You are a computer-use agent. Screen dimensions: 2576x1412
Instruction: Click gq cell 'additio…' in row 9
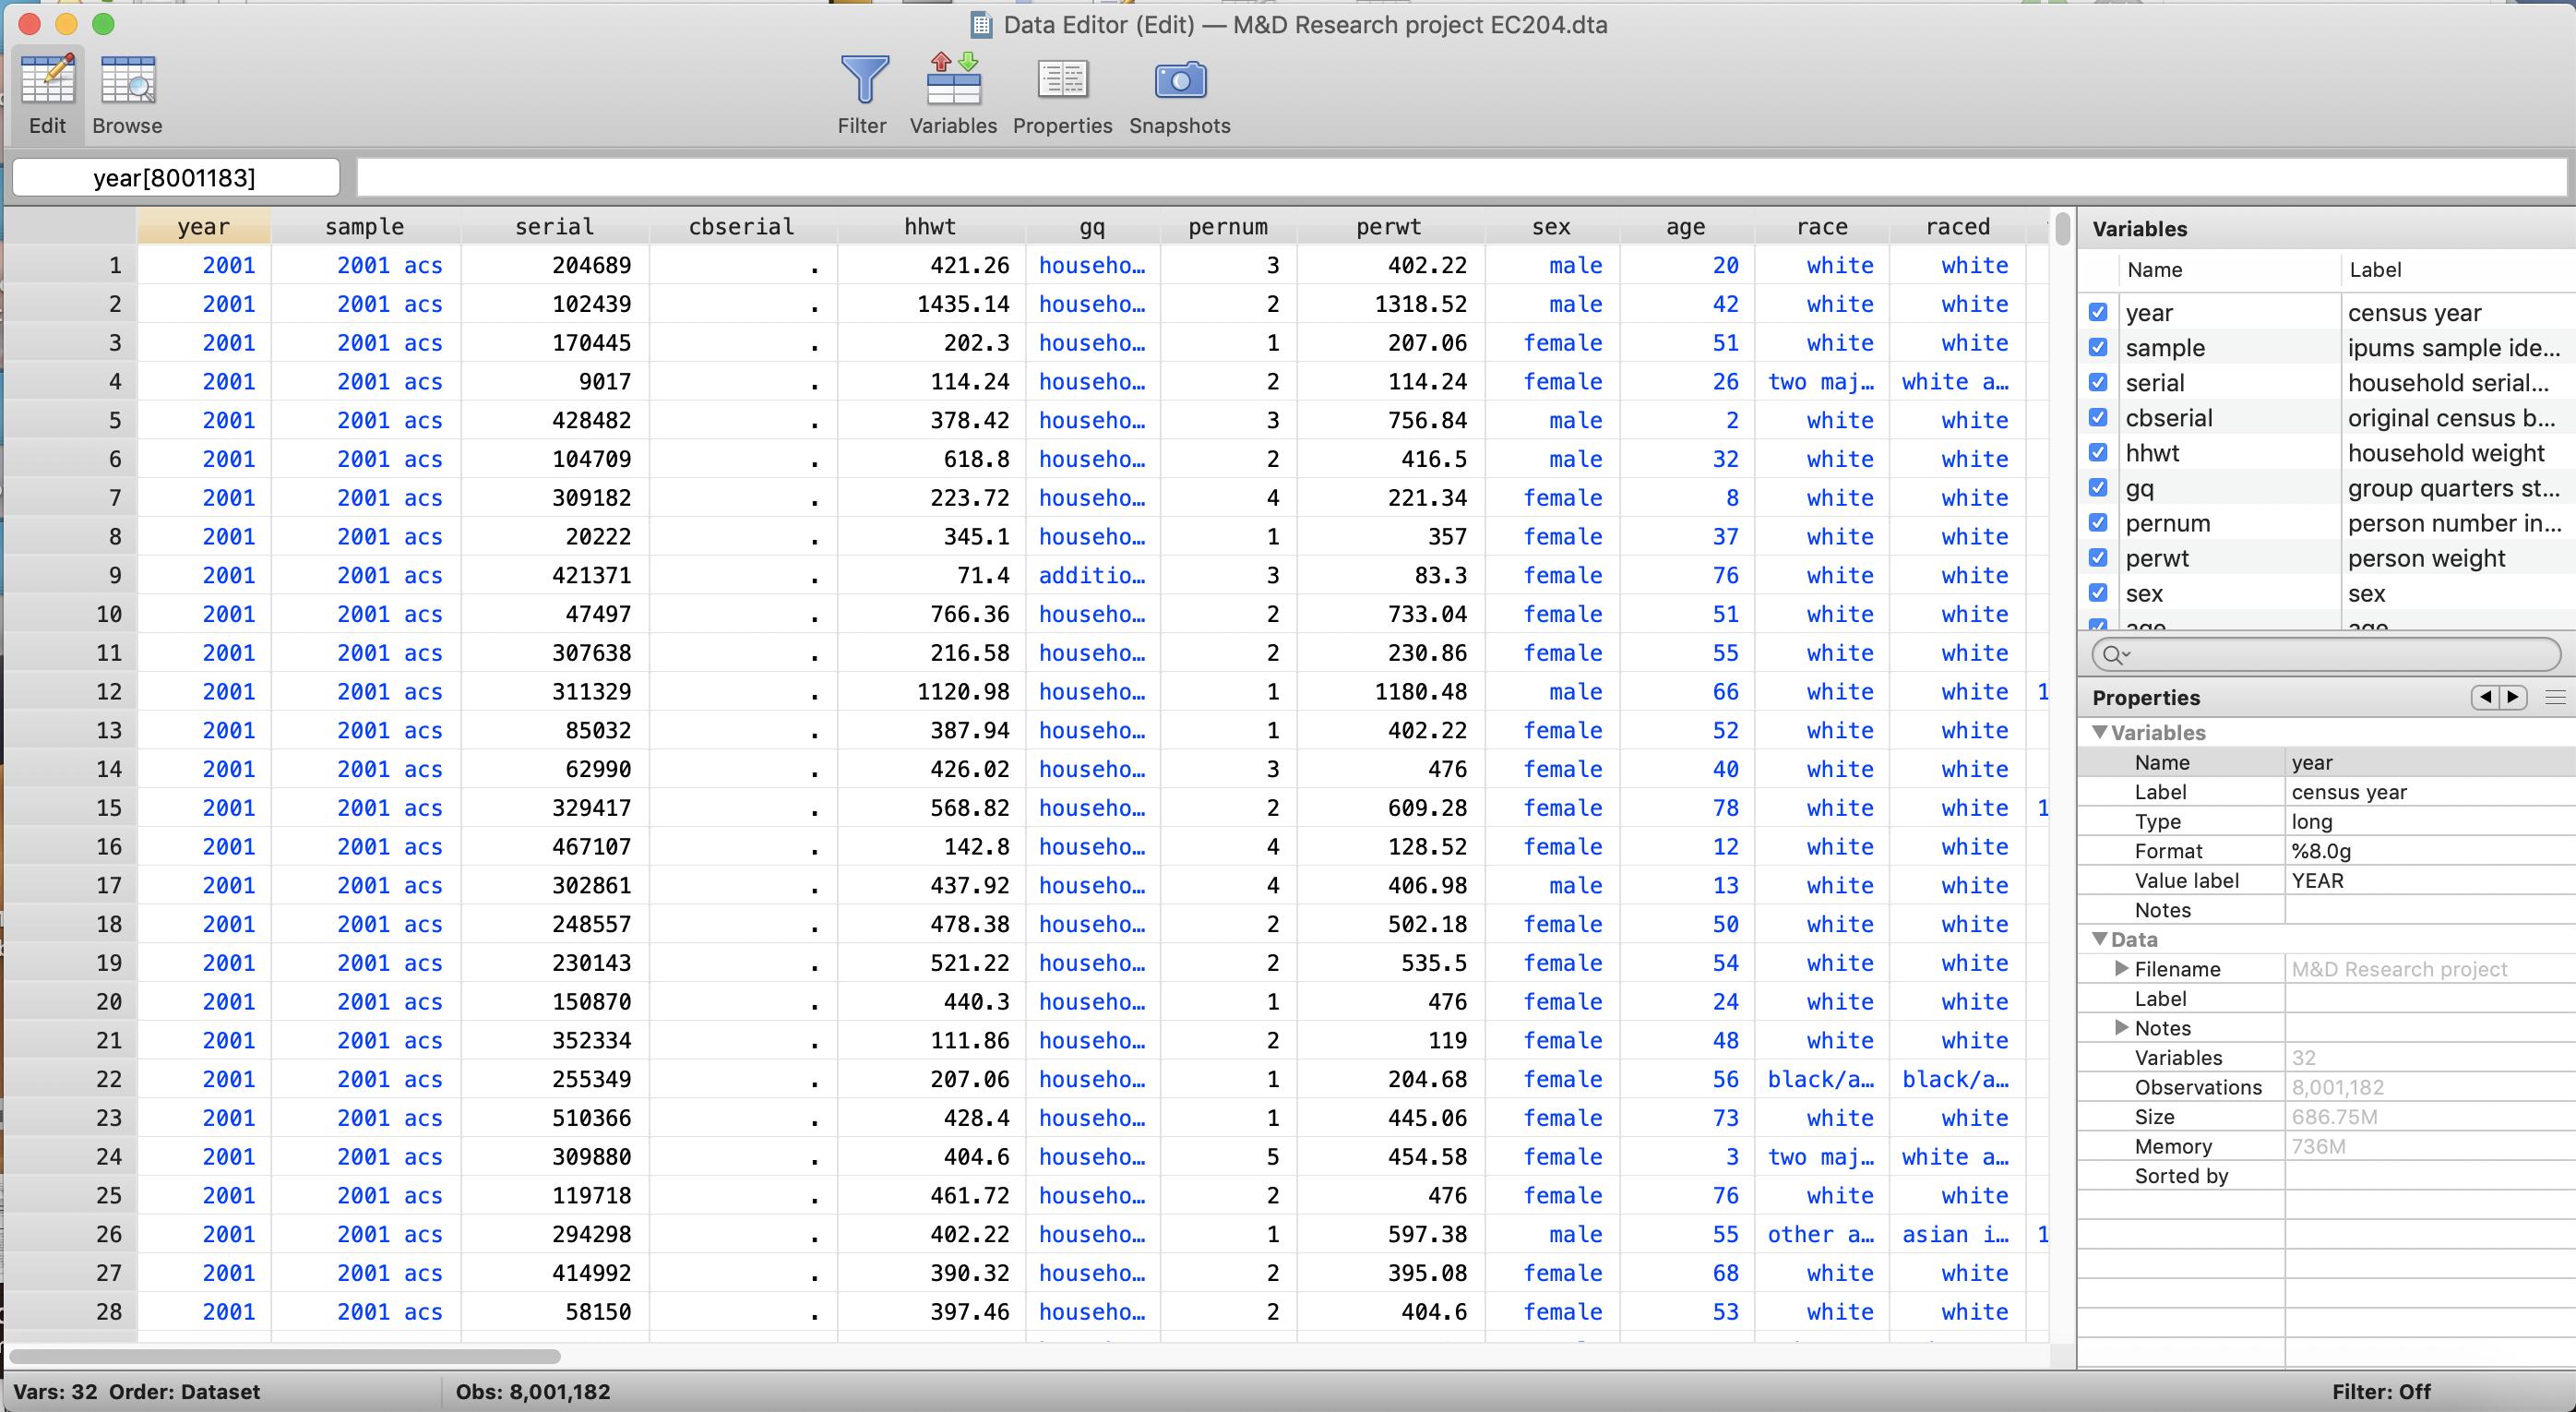pyautogui.click(x=1093, y=575)
